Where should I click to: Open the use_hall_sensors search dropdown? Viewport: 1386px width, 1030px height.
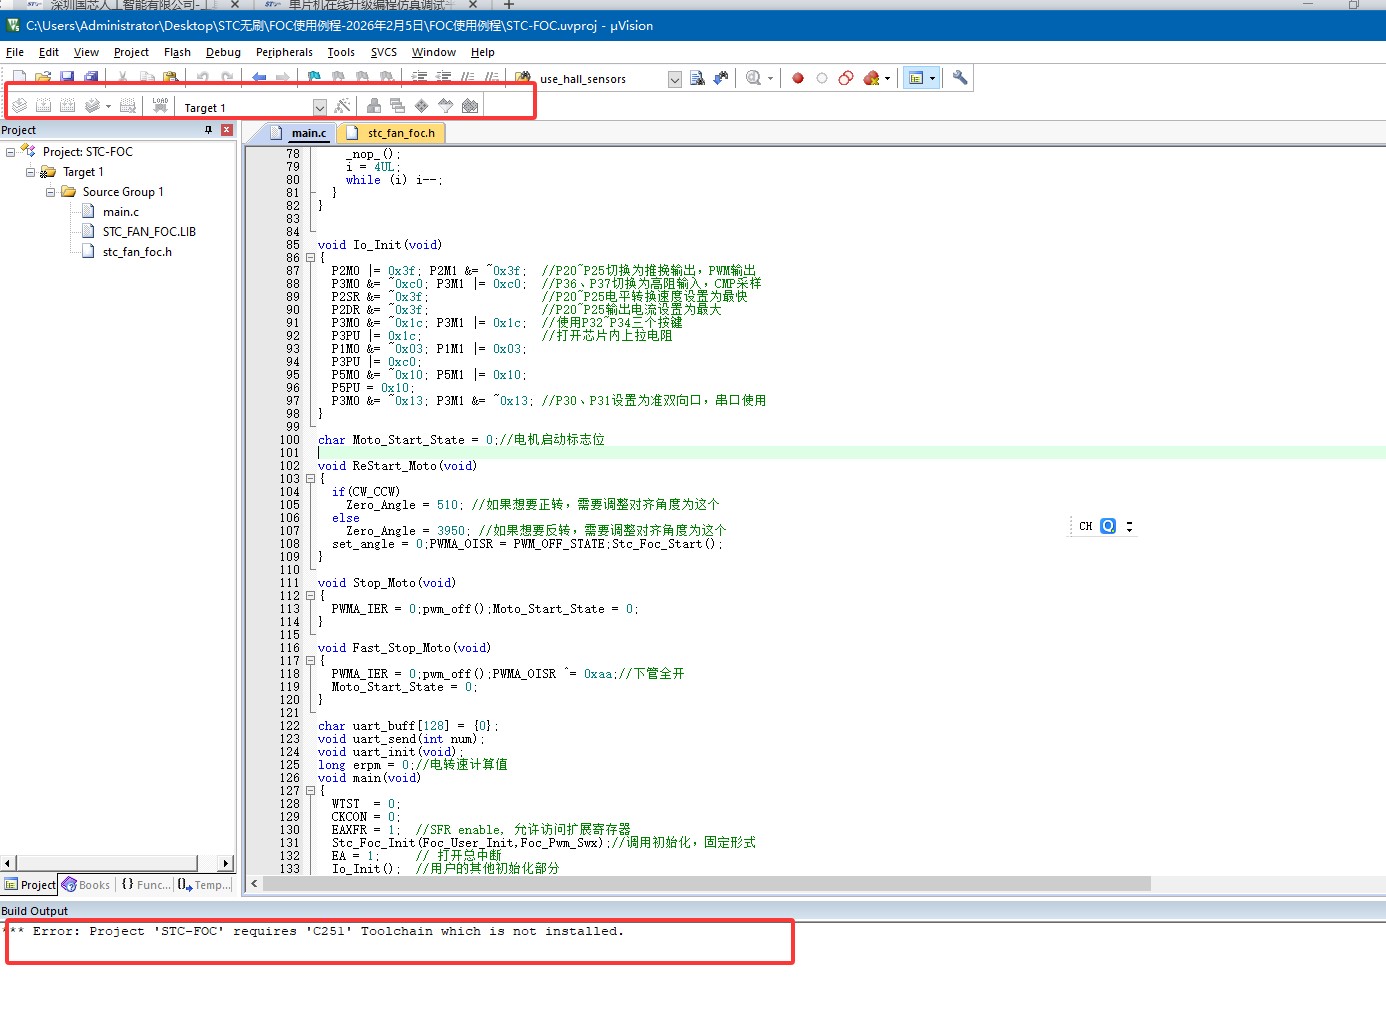pos(675,79)
